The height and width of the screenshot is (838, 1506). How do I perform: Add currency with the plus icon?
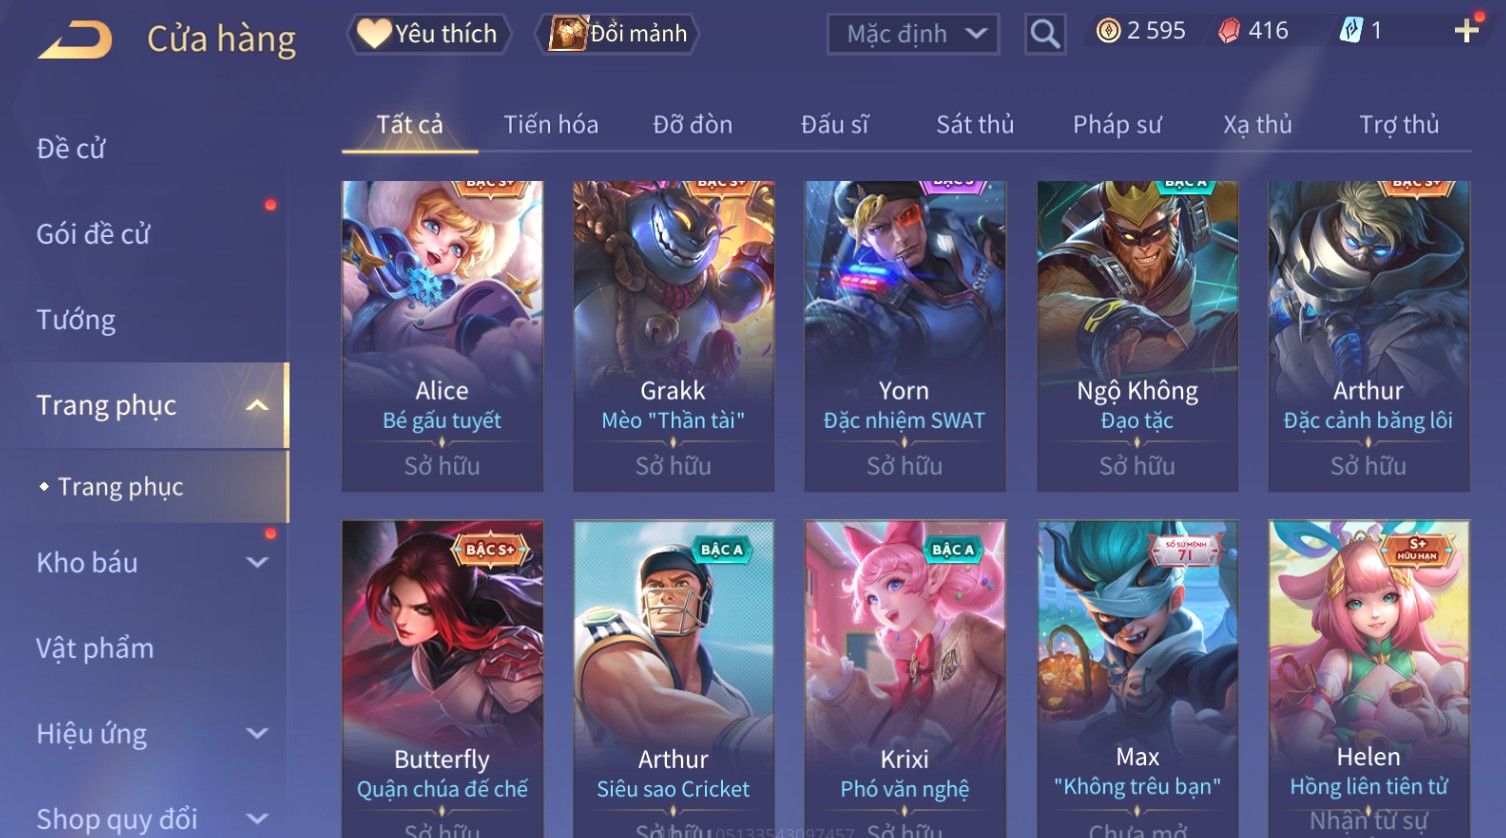click(1466, 31)
